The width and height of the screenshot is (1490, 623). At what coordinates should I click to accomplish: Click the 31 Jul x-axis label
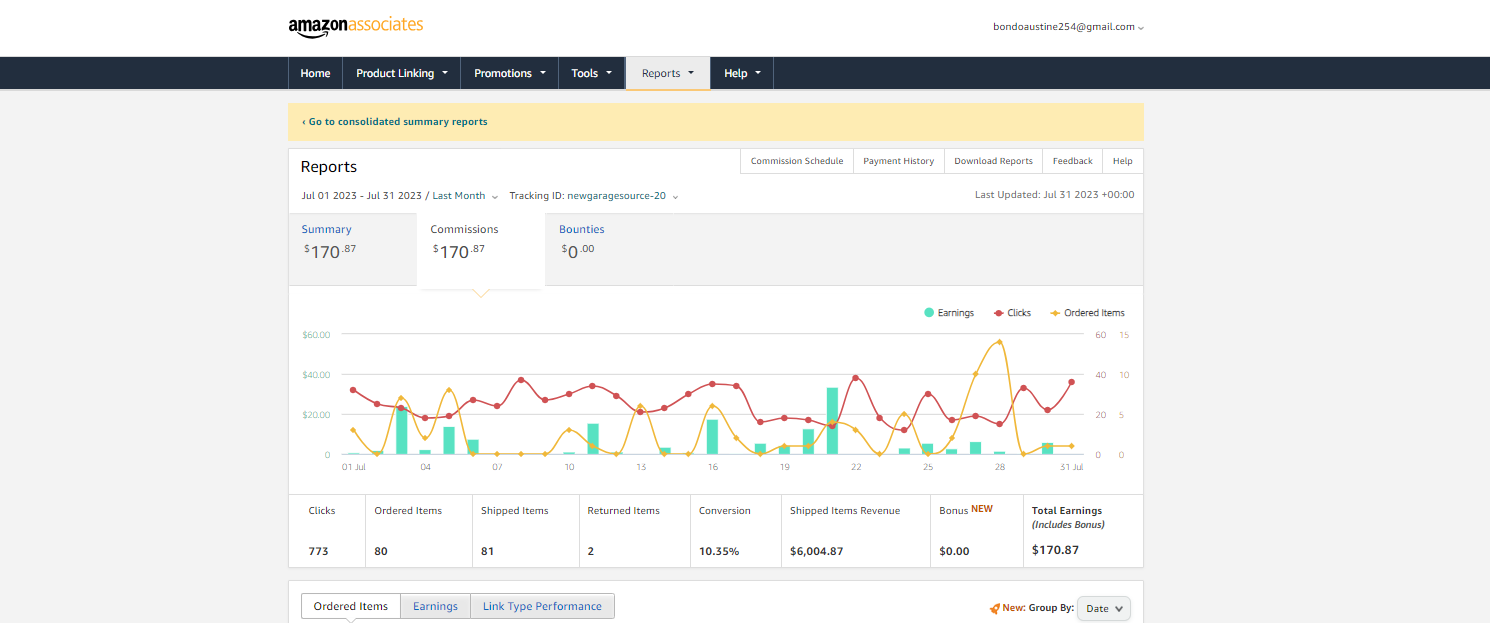tap(1072, 467)
